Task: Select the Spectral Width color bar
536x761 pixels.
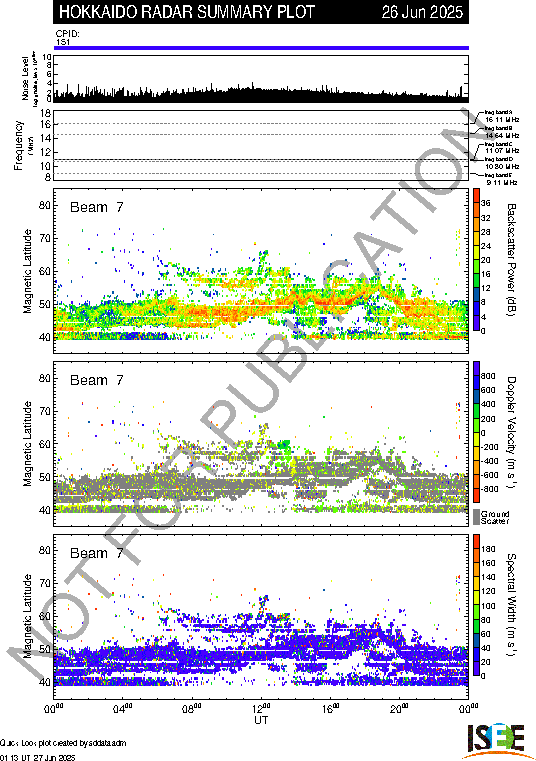Action: (x=476, y=605)
